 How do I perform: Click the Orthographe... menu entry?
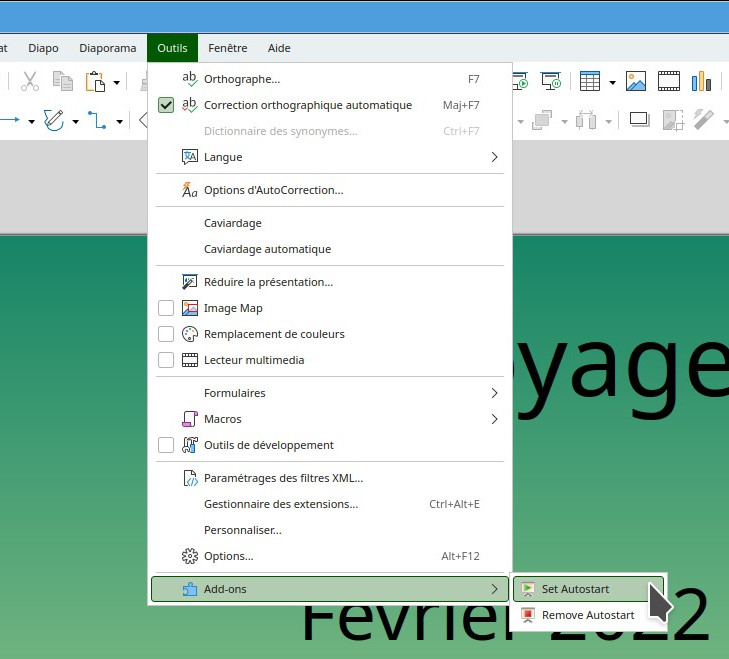coord(330,79)
